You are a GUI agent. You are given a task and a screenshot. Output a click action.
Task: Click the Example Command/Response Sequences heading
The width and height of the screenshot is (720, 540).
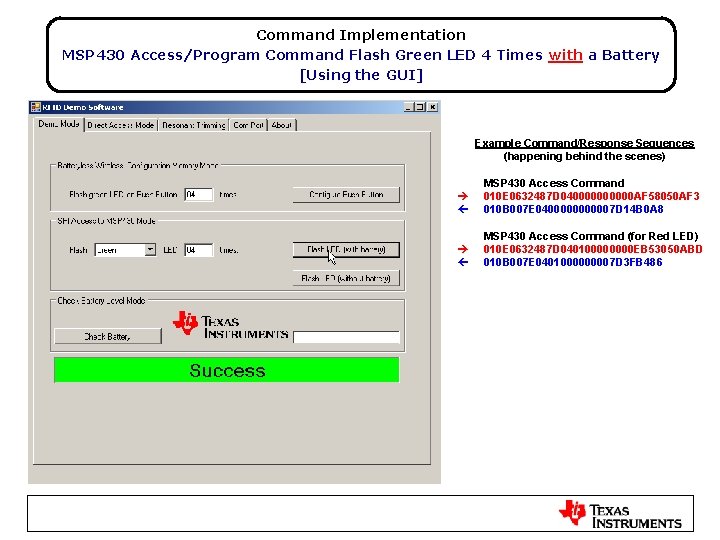point(584,143)
